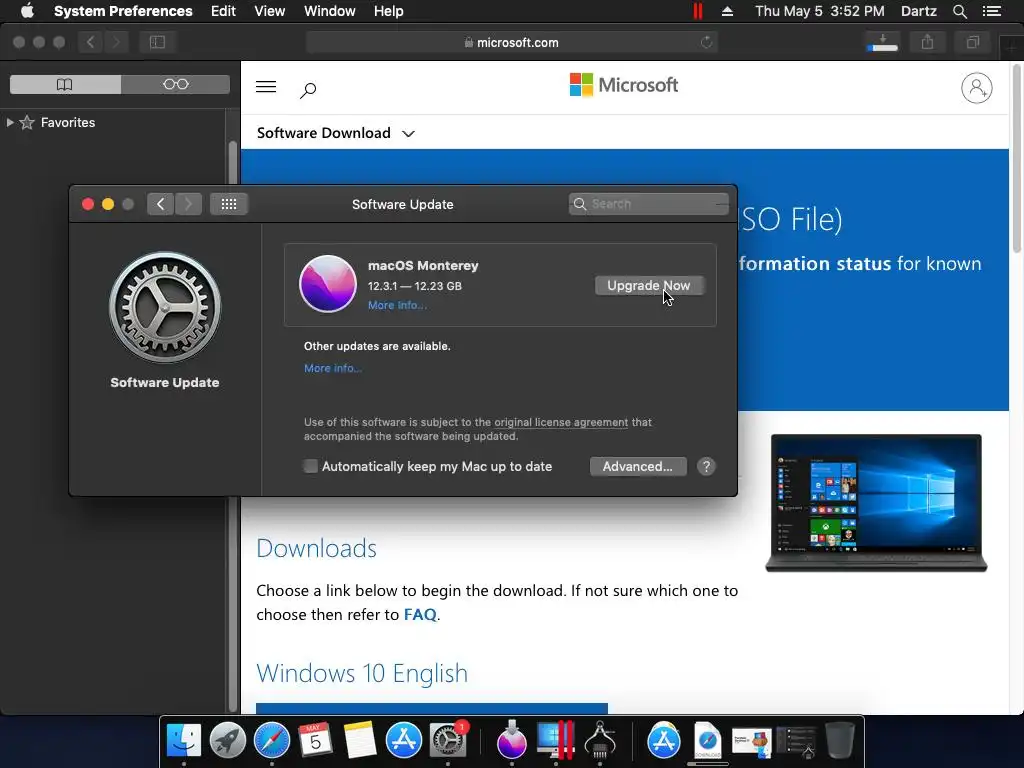Open the Edit menu

(x=223, y=11)
